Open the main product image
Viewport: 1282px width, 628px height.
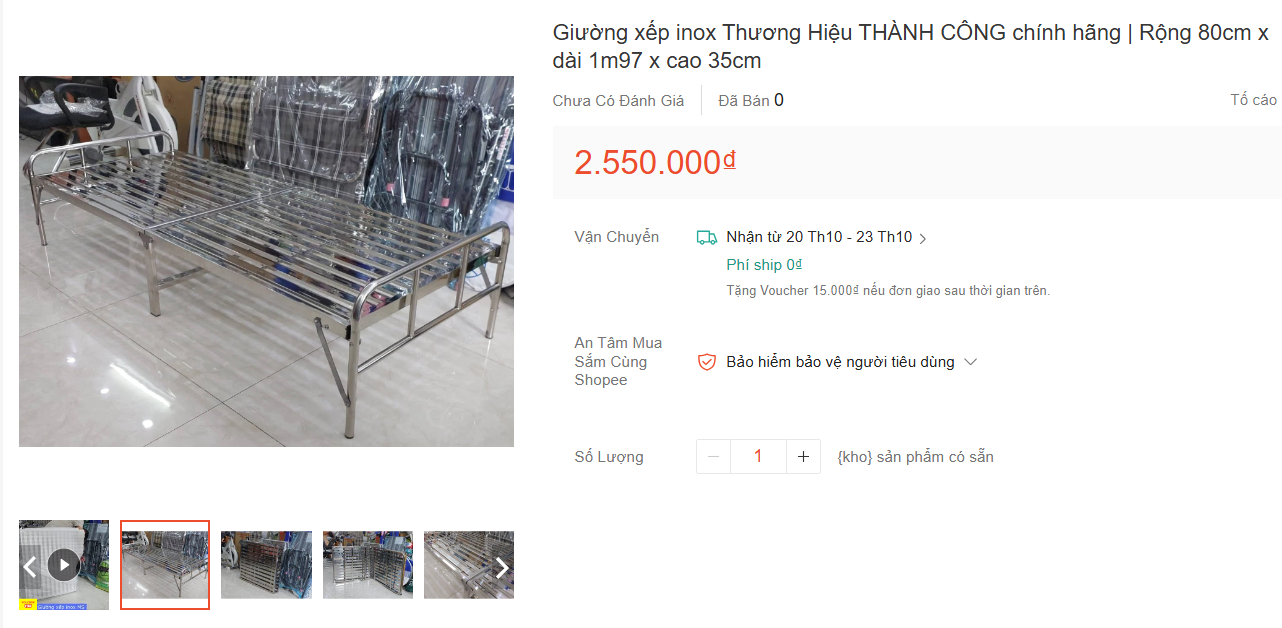pos(266,261)
